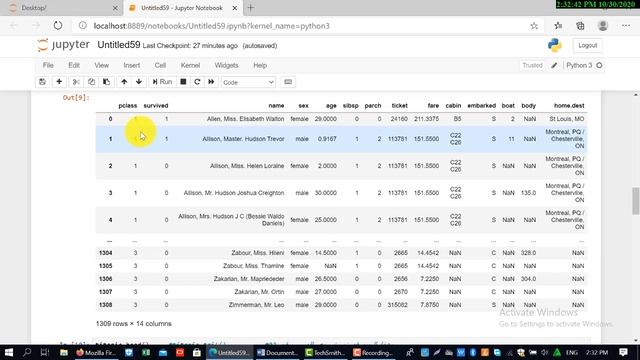The width and height of the screenshot is (640, 360).
Task: Open Windows taskbar search
Action: (x=27, y=352)
